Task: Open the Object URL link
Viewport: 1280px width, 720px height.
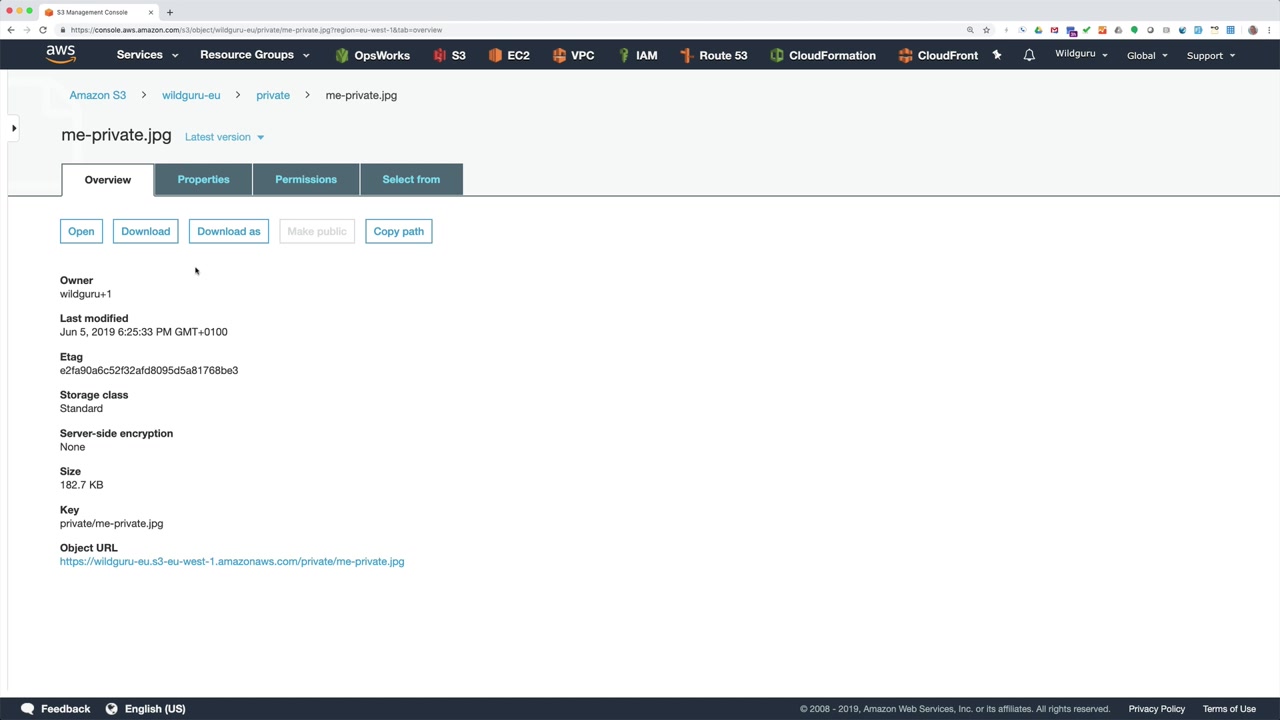Action: tap(232, 562)
